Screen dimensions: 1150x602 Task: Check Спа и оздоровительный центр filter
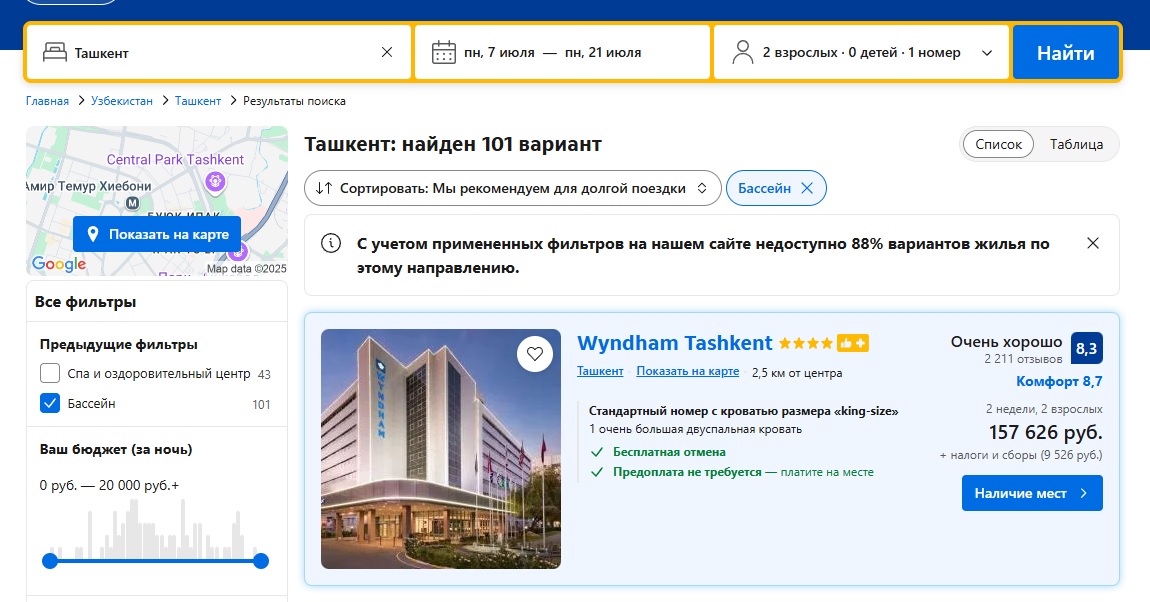click(50, 373)
